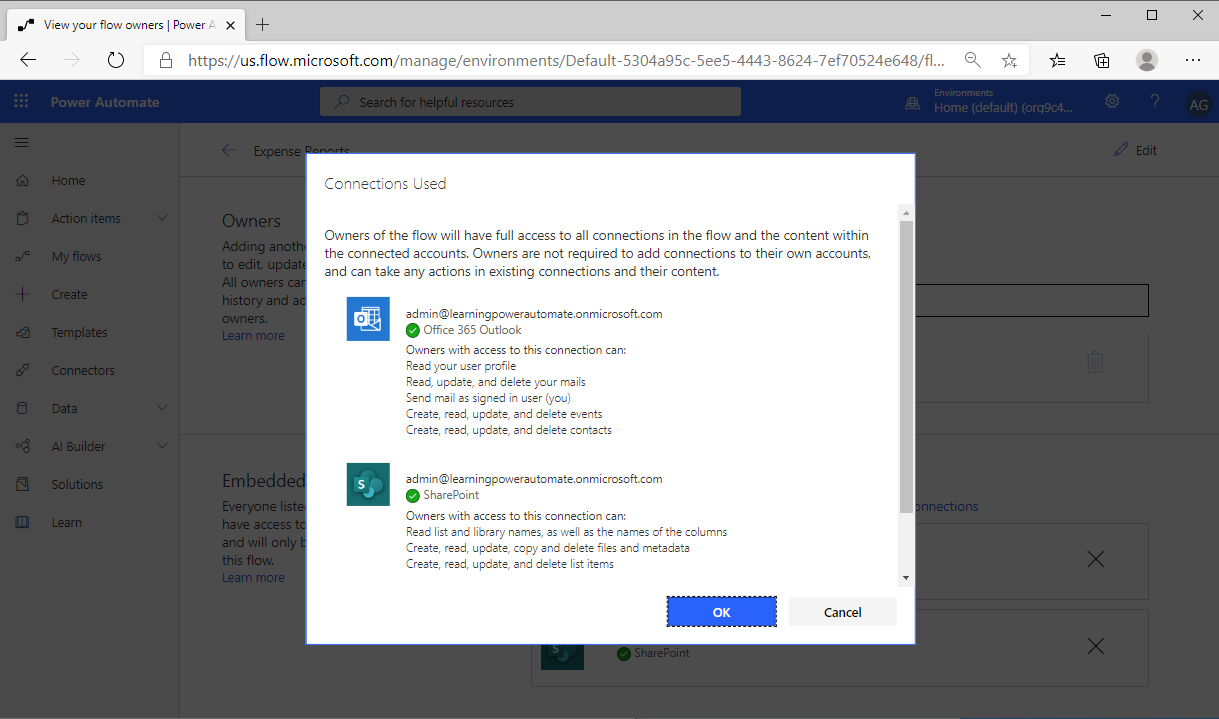Expand the Data chevron
The width and height of the screenshot is (1219, 719).
162,408
